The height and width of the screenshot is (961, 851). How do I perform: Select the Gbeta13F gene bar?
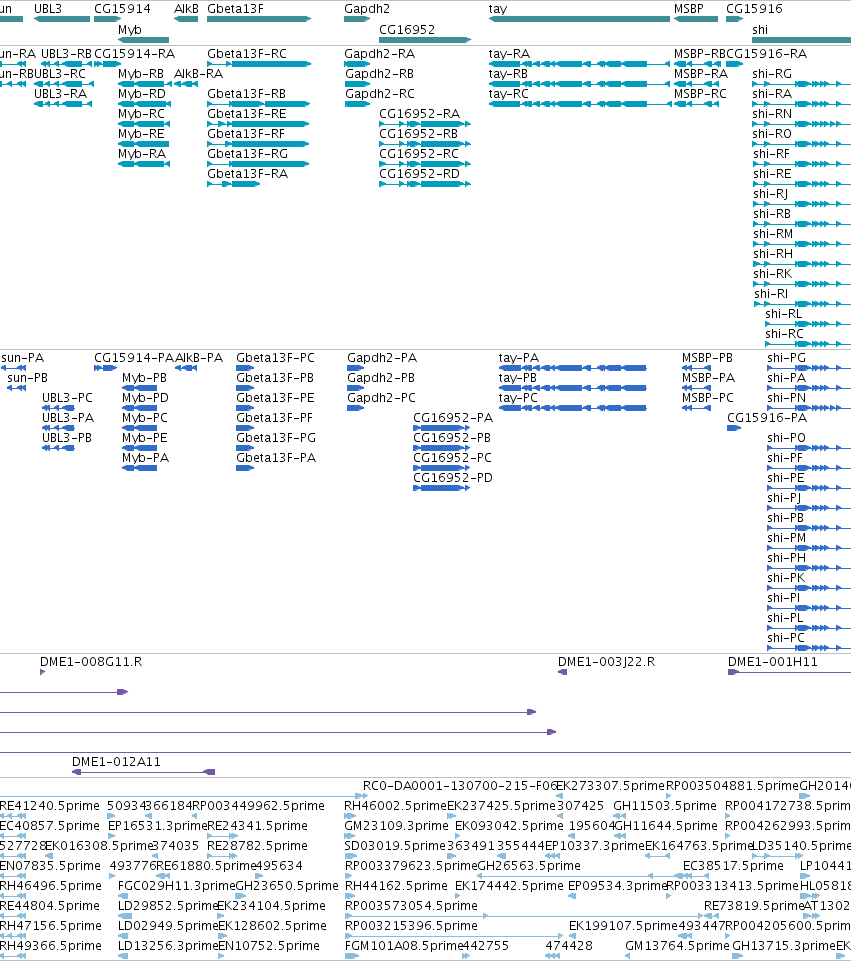coord(259,19)
